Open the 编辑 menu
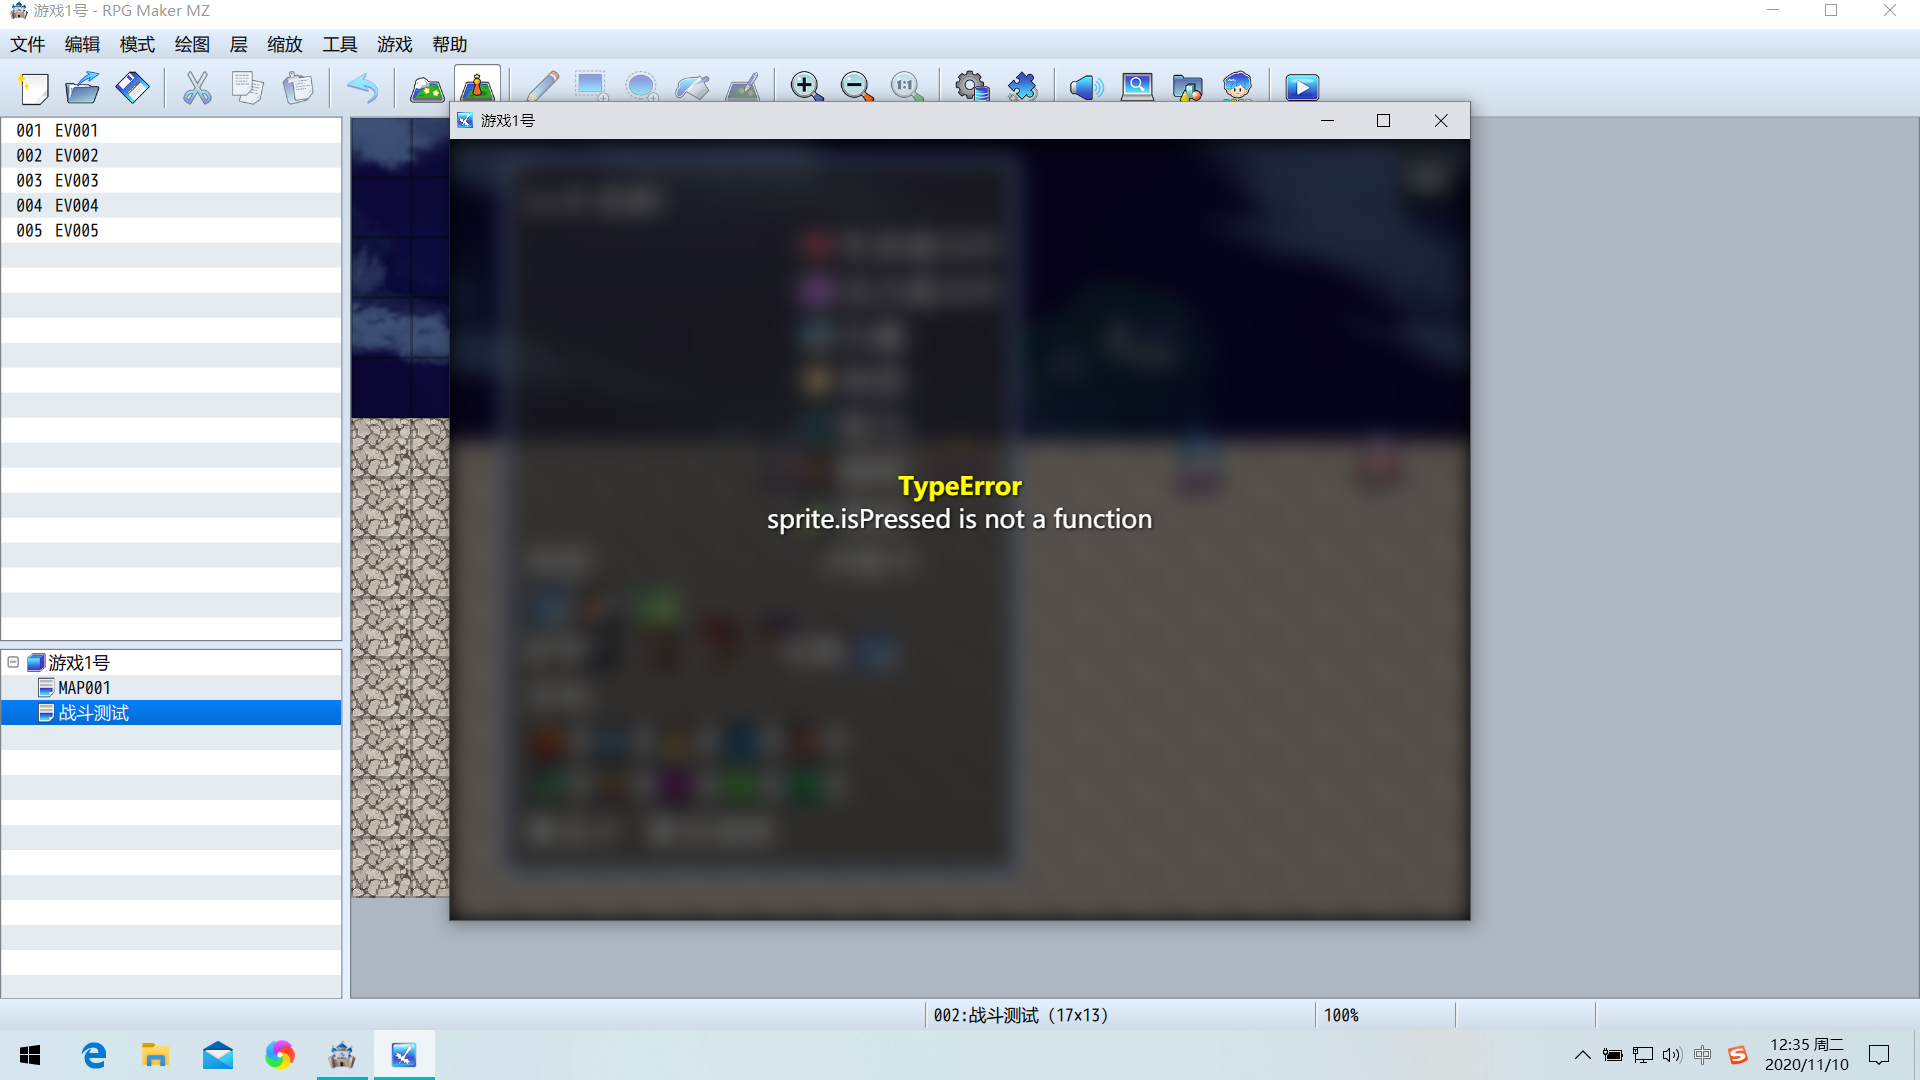 82,44
